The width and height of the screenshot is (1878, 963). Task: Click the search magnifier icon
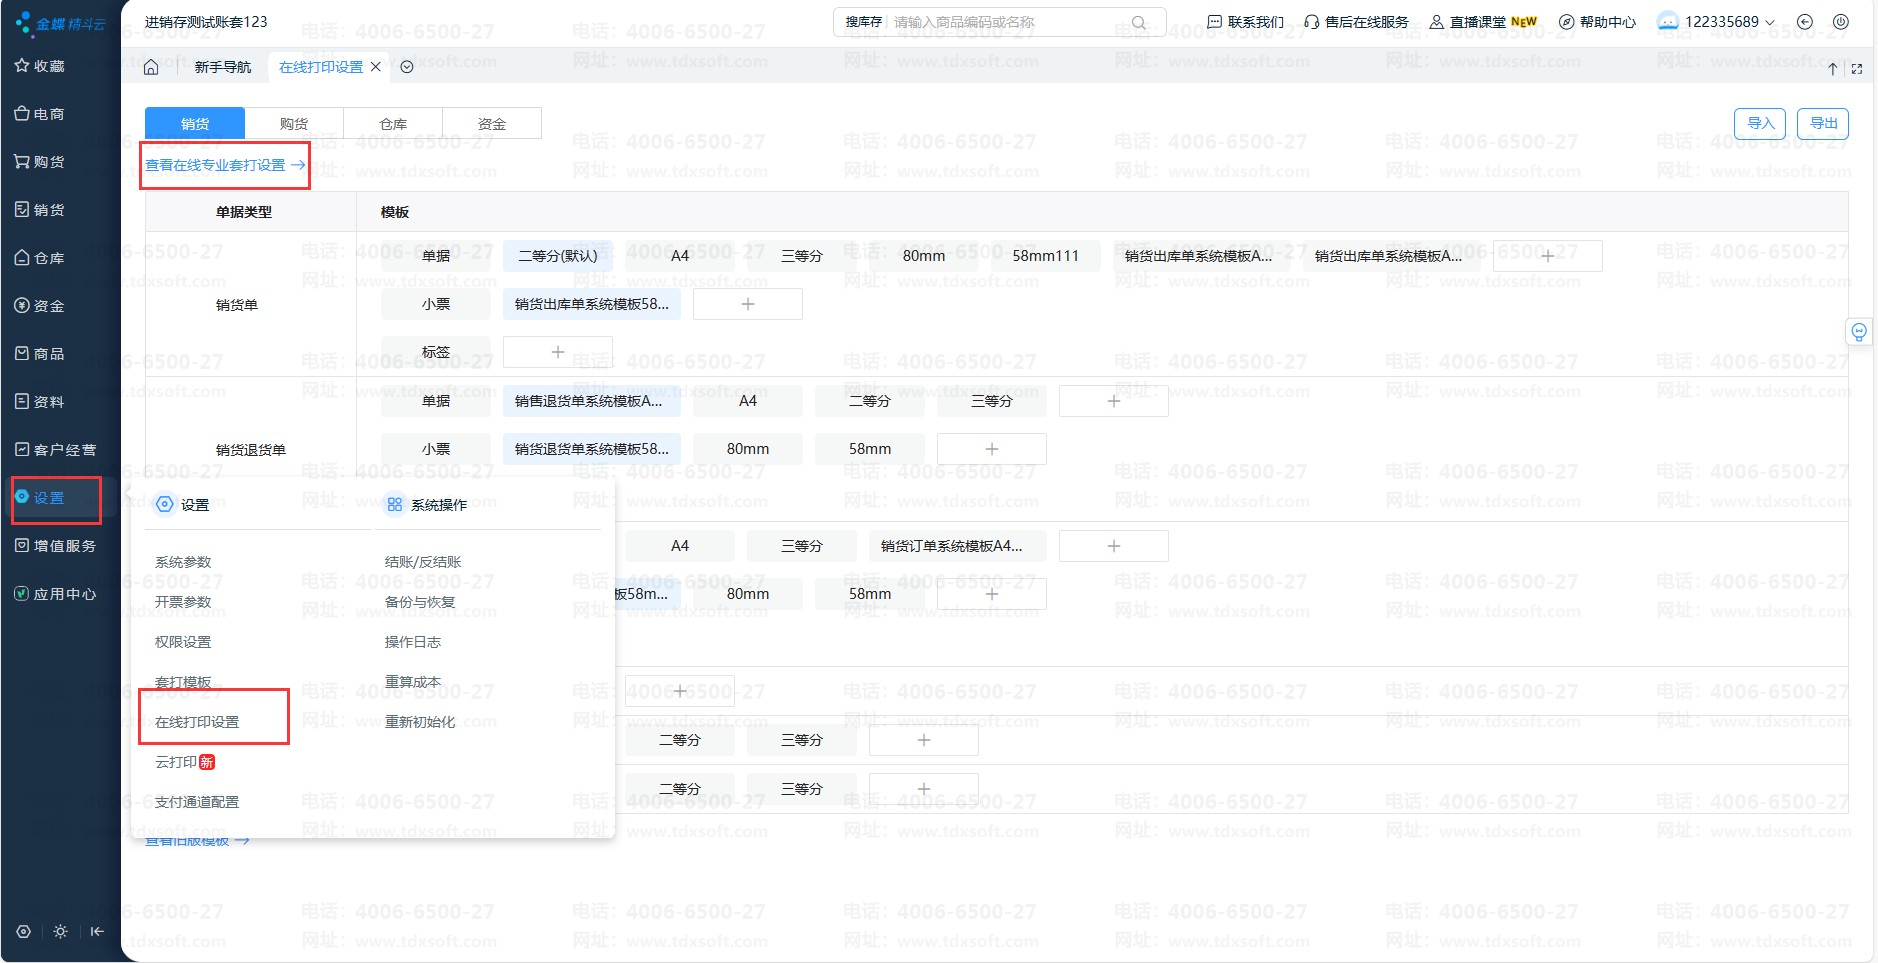1138,22
